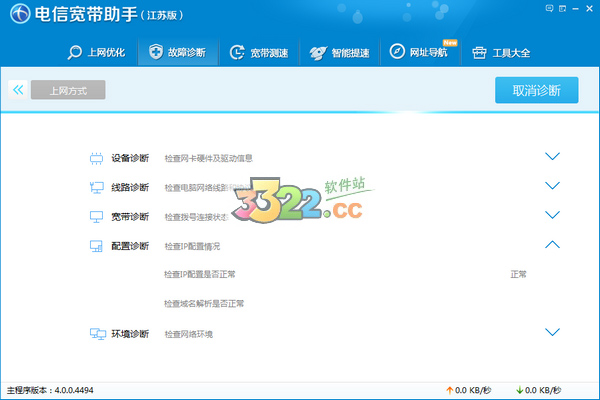Click the magnifier icon for 上网优化

pos(75,52)
